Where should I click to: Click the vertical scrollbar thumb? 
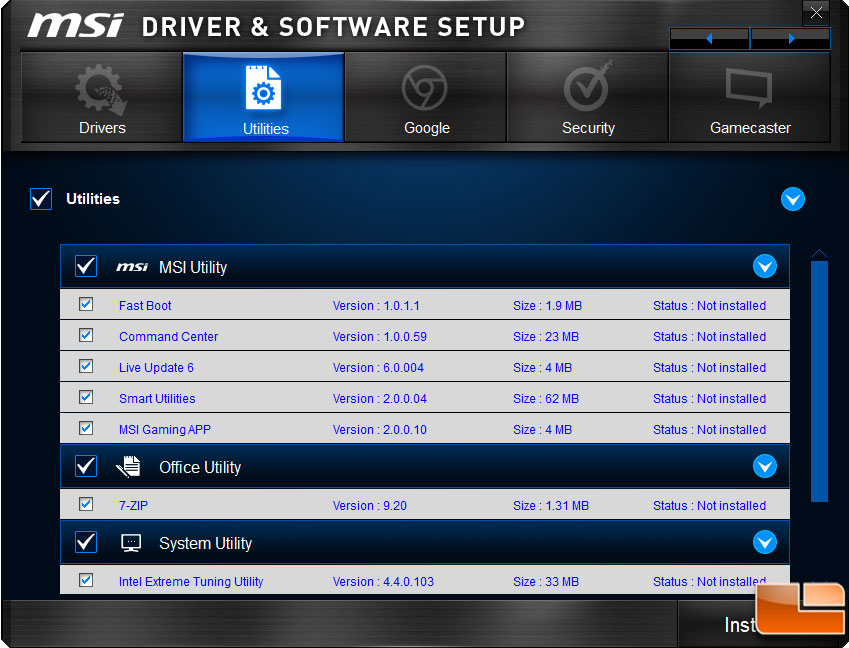tap(819, 381)
